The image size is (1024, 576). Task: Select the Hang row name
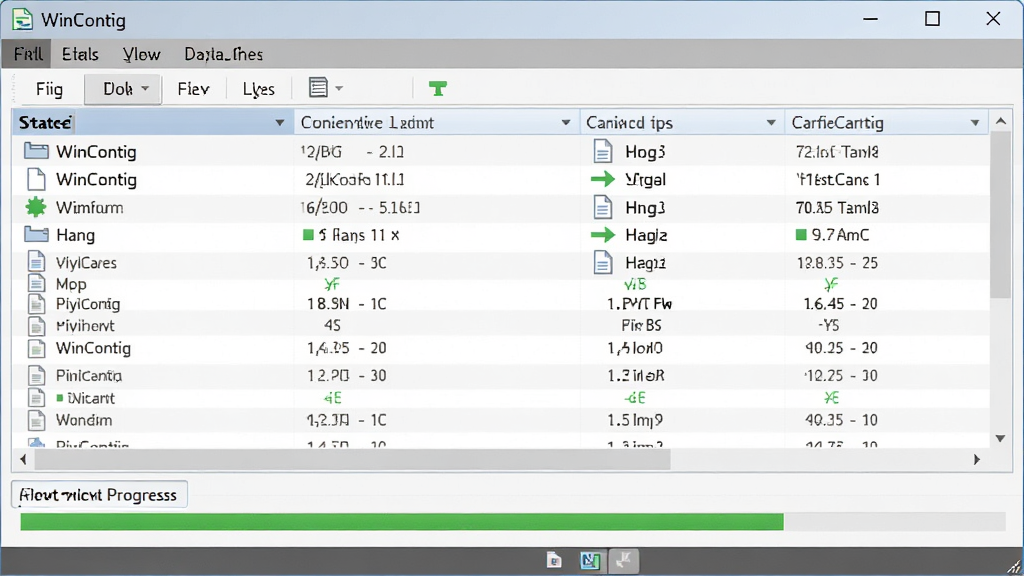75,235
